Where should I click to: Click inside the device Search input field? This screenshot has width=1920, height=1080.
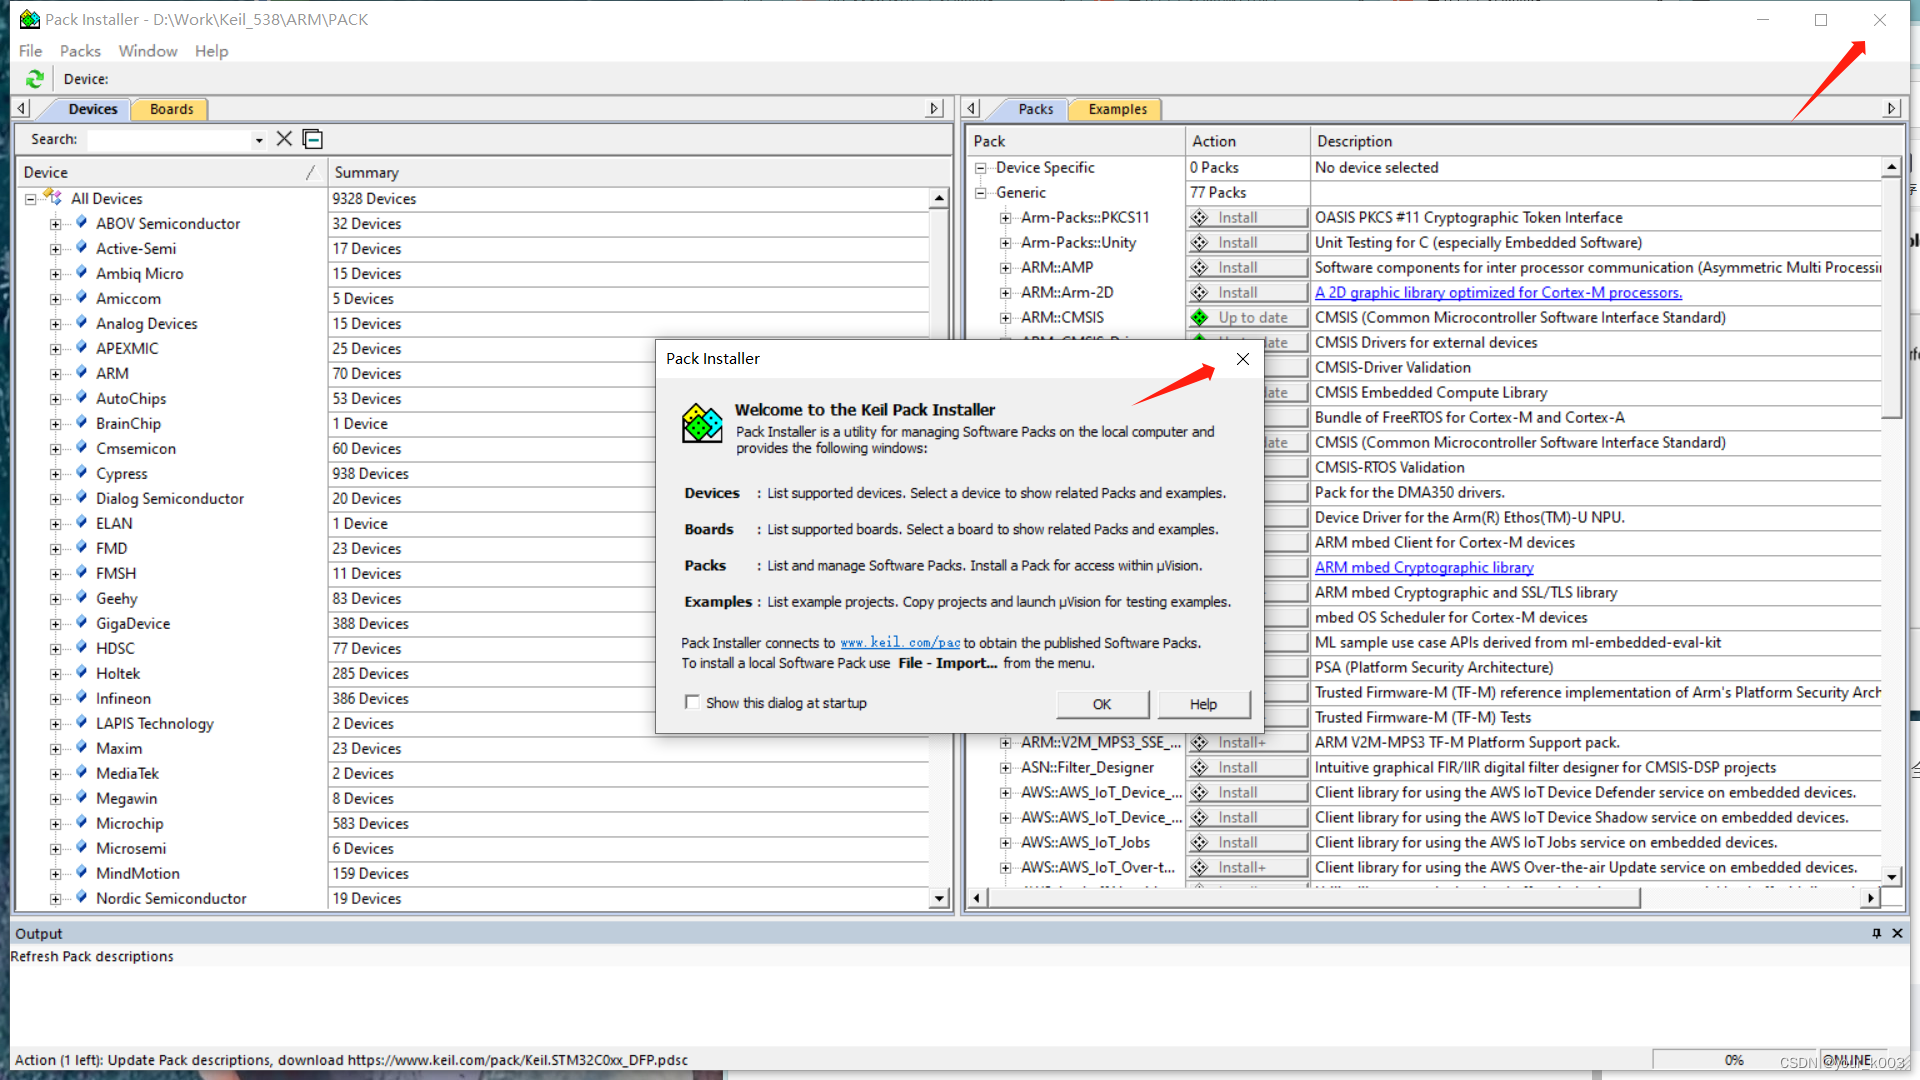click(168, 140)
